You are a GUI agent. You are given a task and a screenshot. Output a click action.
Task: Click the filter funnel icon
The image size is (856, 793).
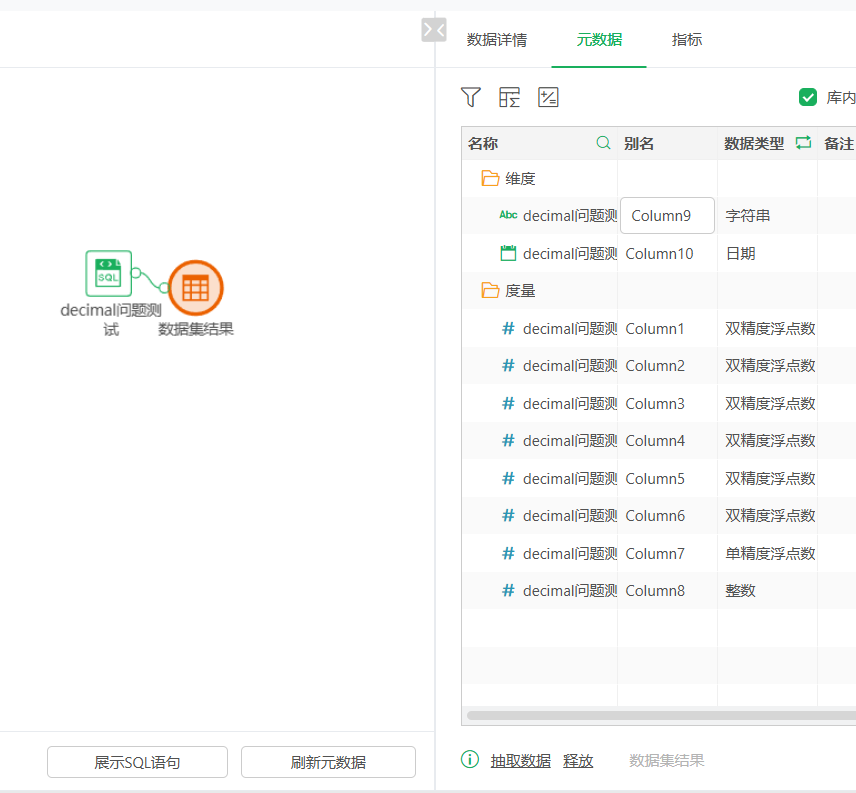click(x=471, y=97)
